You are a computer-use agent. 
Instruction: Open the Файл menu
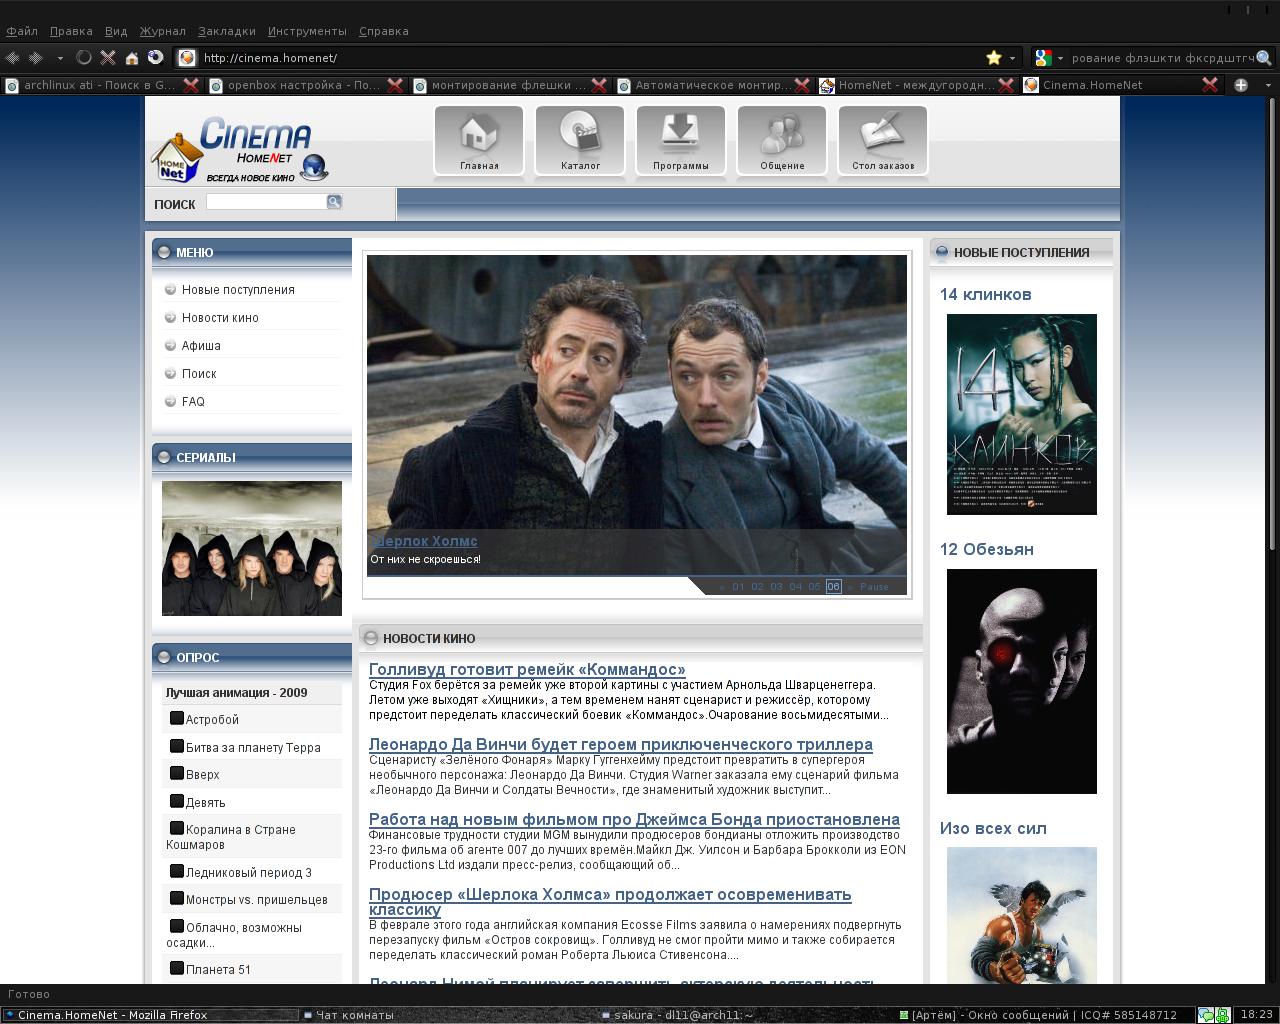[22, 31]
